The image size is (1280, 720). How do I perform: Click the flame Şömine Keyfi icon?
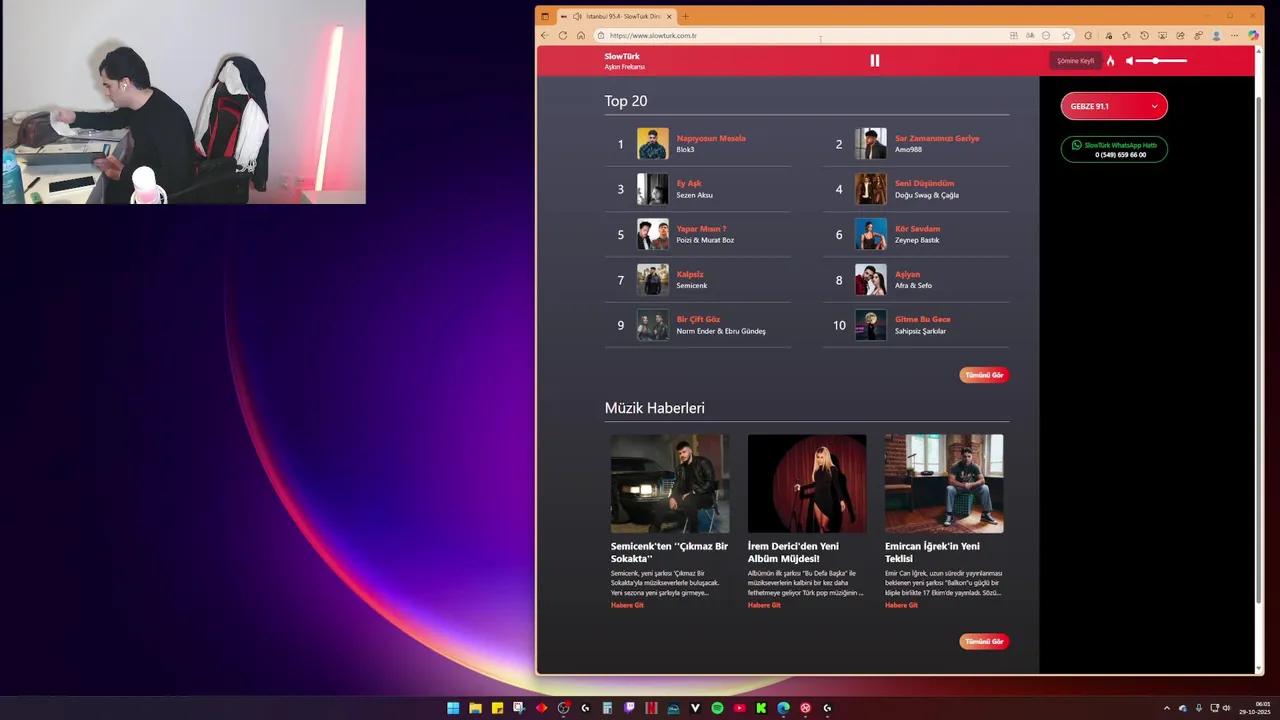point(1110,61)
